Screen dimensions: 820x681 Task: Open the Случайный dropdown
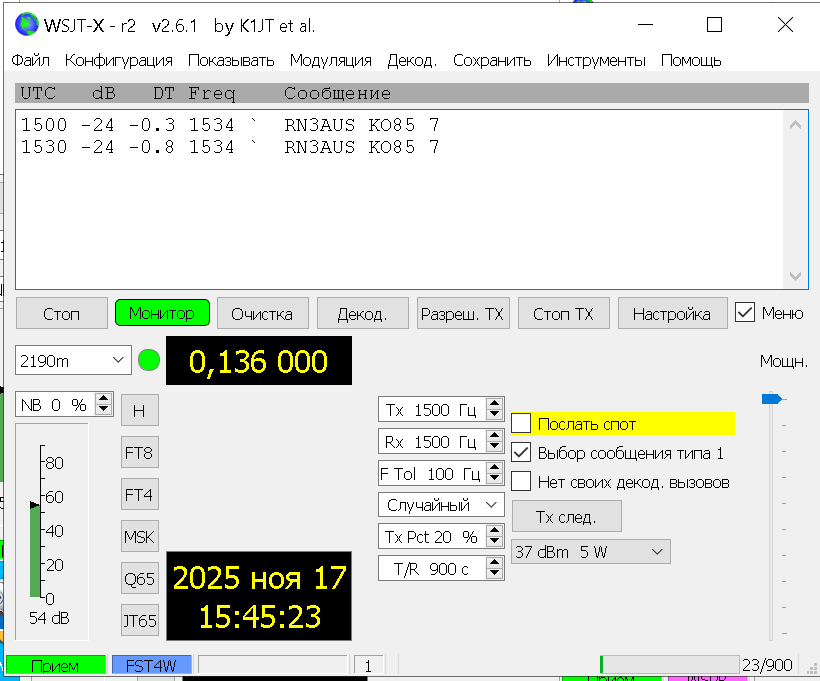pos(441,505)
